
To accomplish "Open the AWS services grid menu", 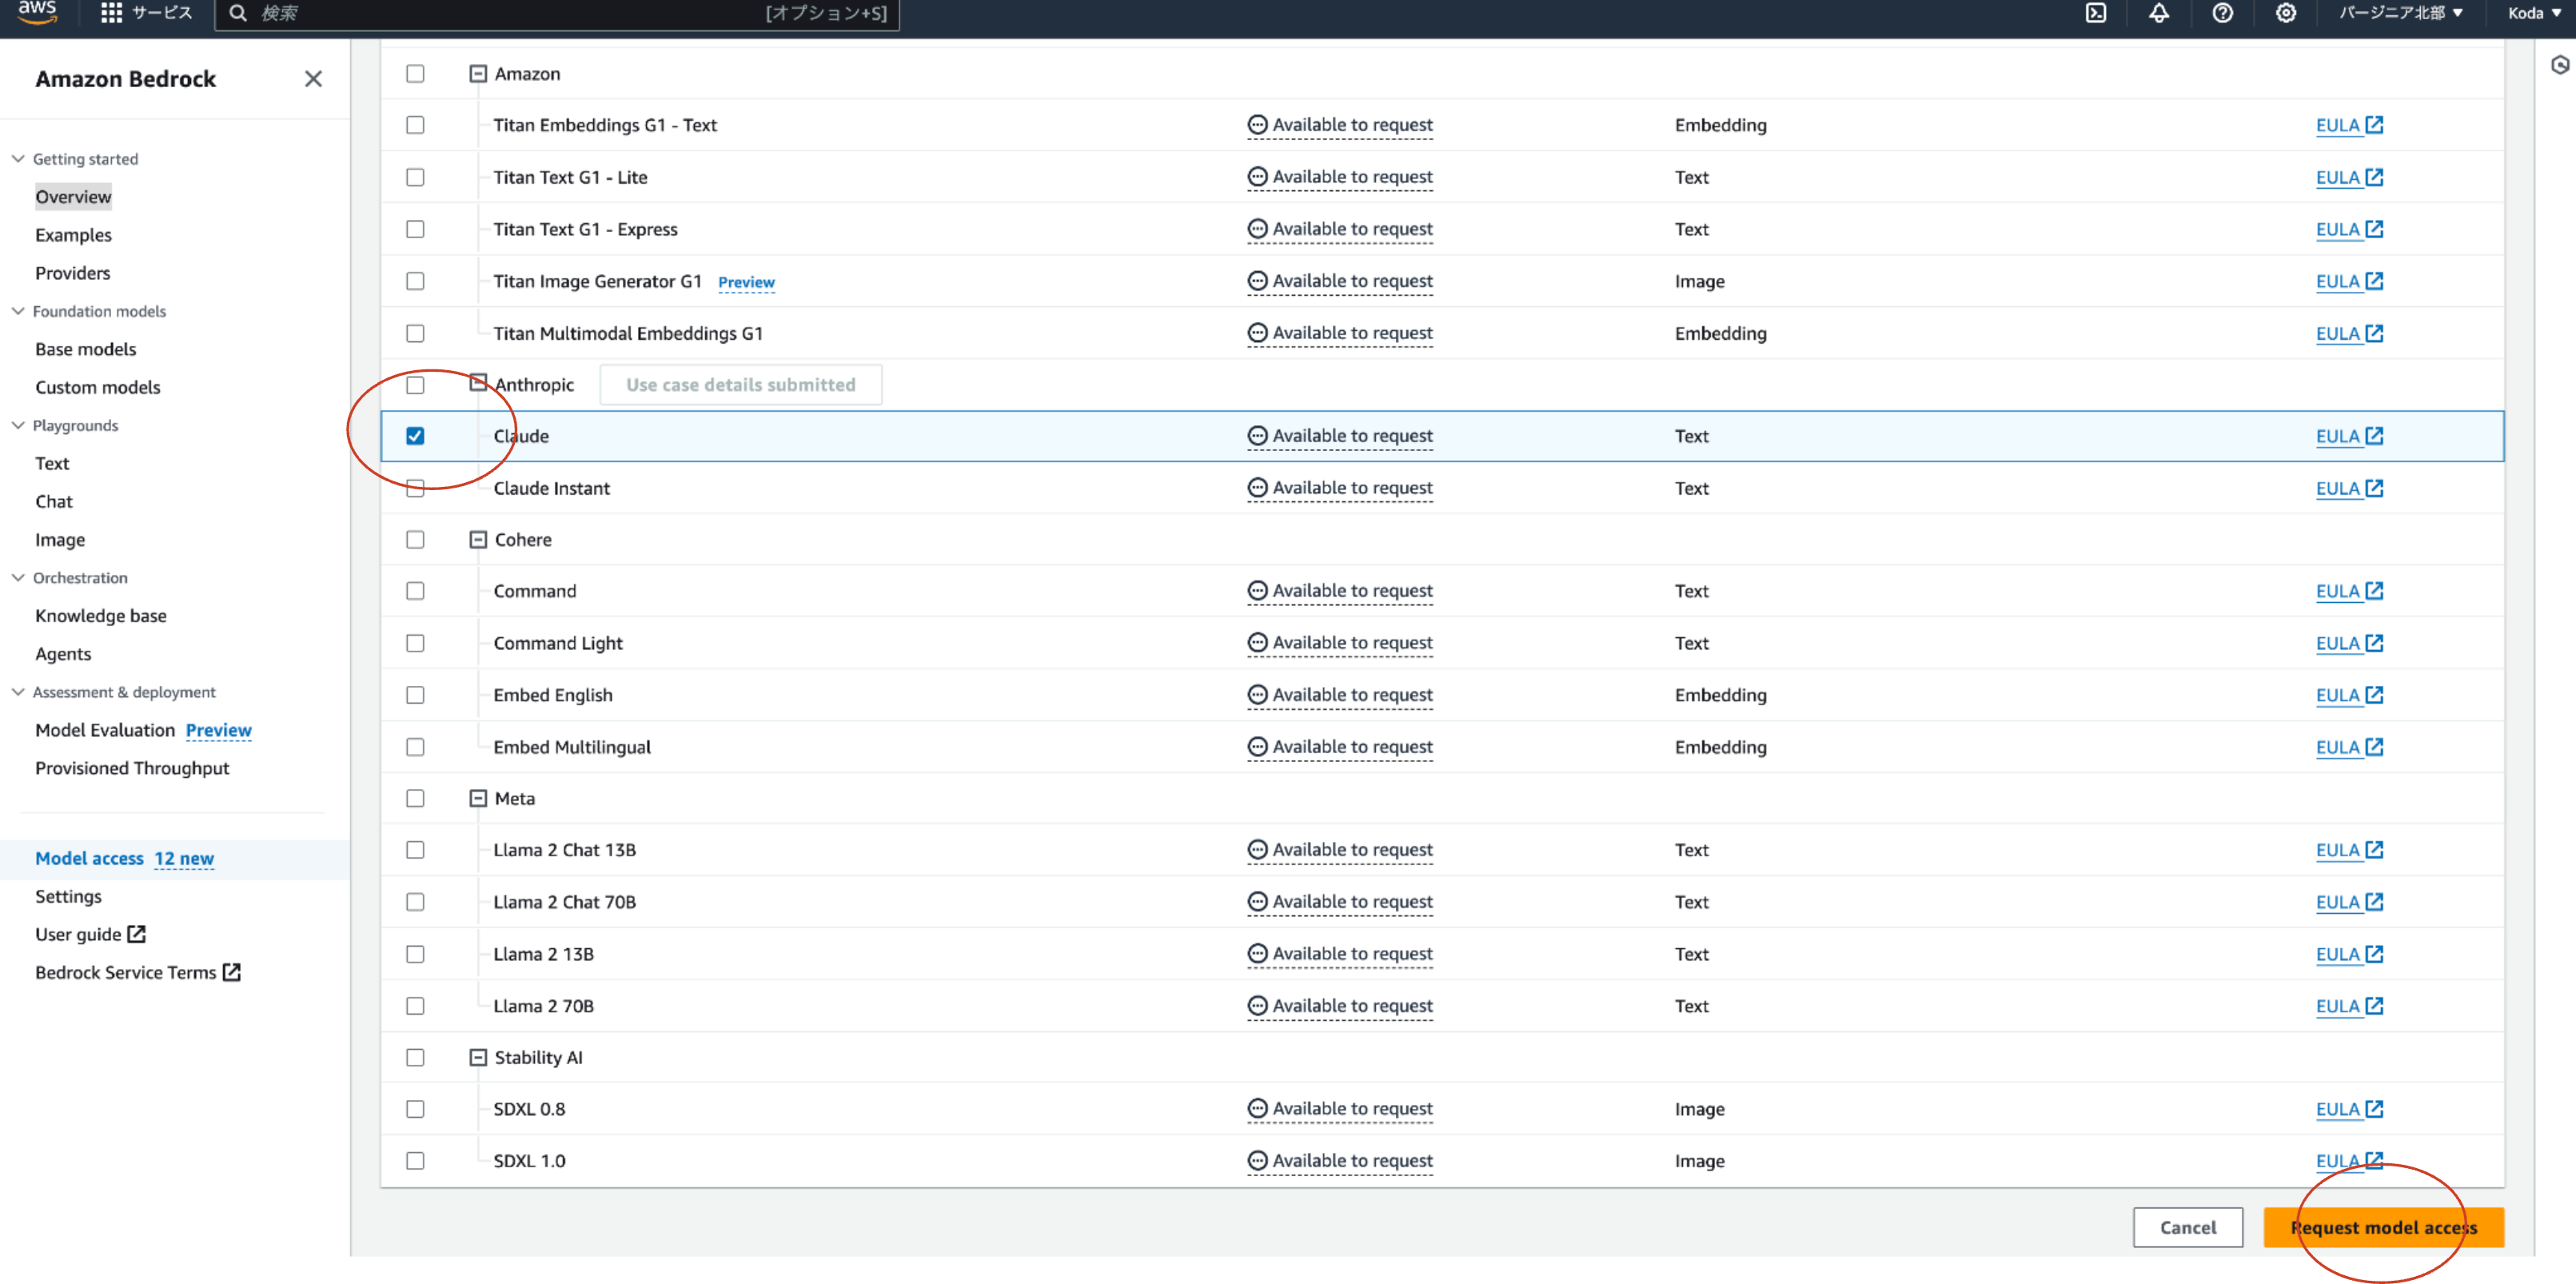I will click(x=110, y=13).
